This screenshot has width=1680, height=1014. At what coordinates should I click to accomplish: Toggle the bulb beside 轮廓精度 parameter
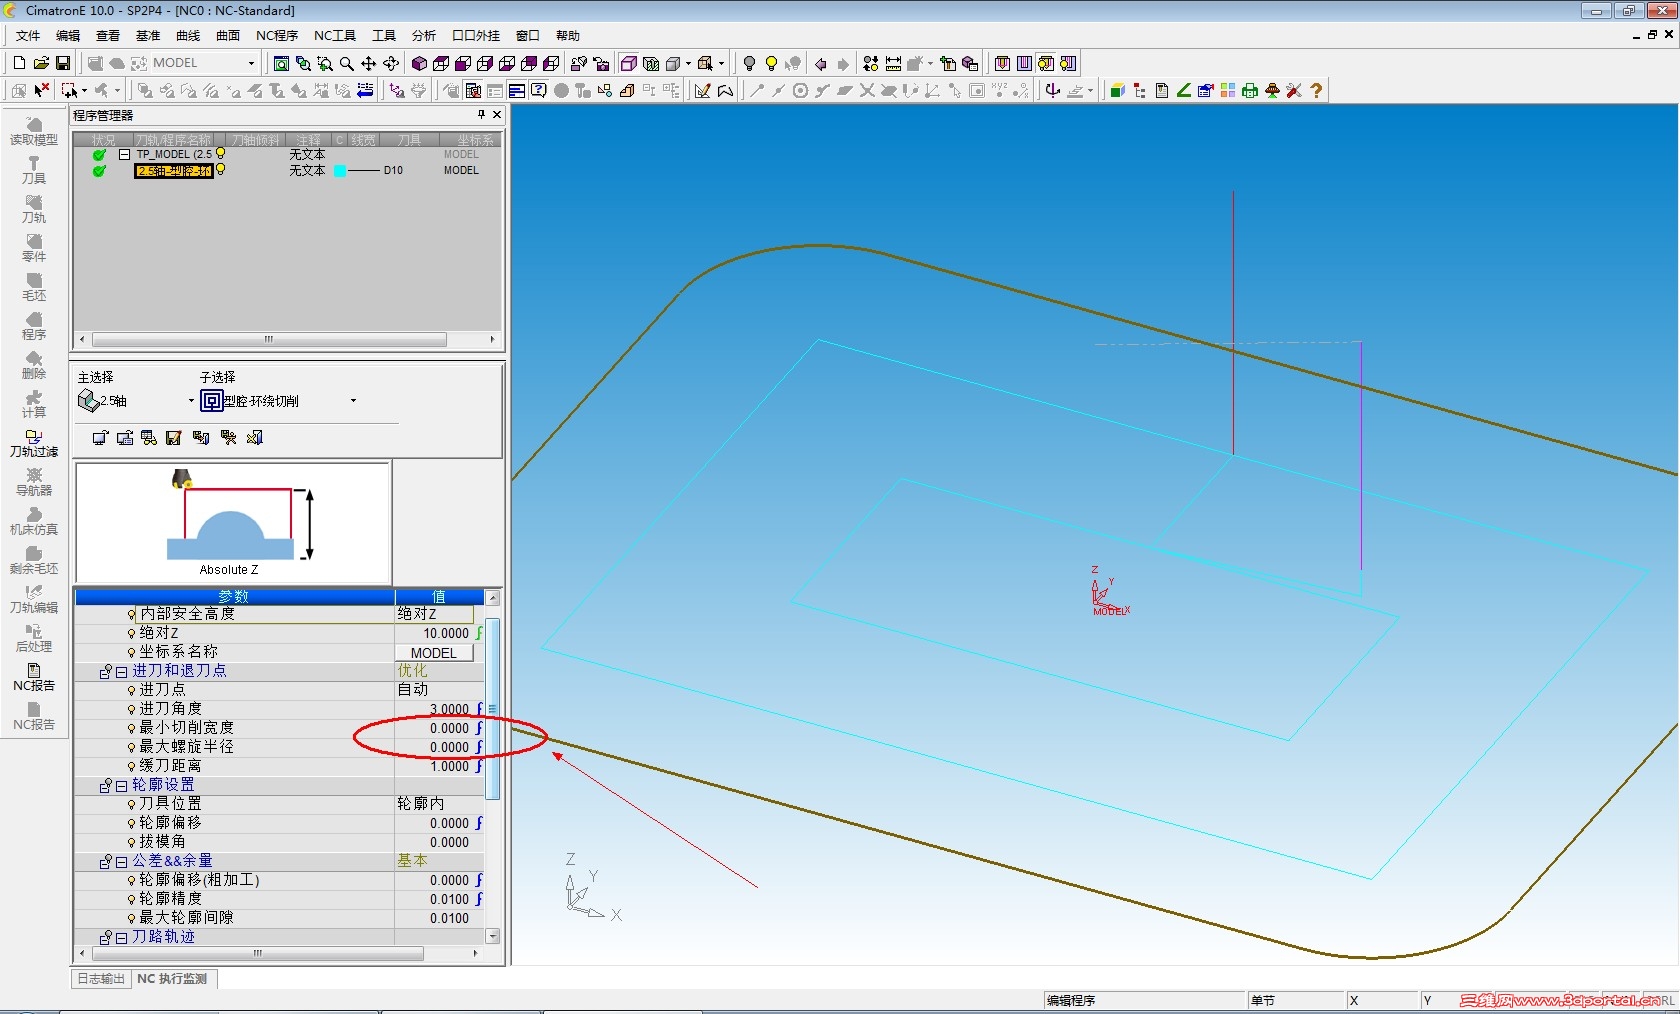(131, 899)
